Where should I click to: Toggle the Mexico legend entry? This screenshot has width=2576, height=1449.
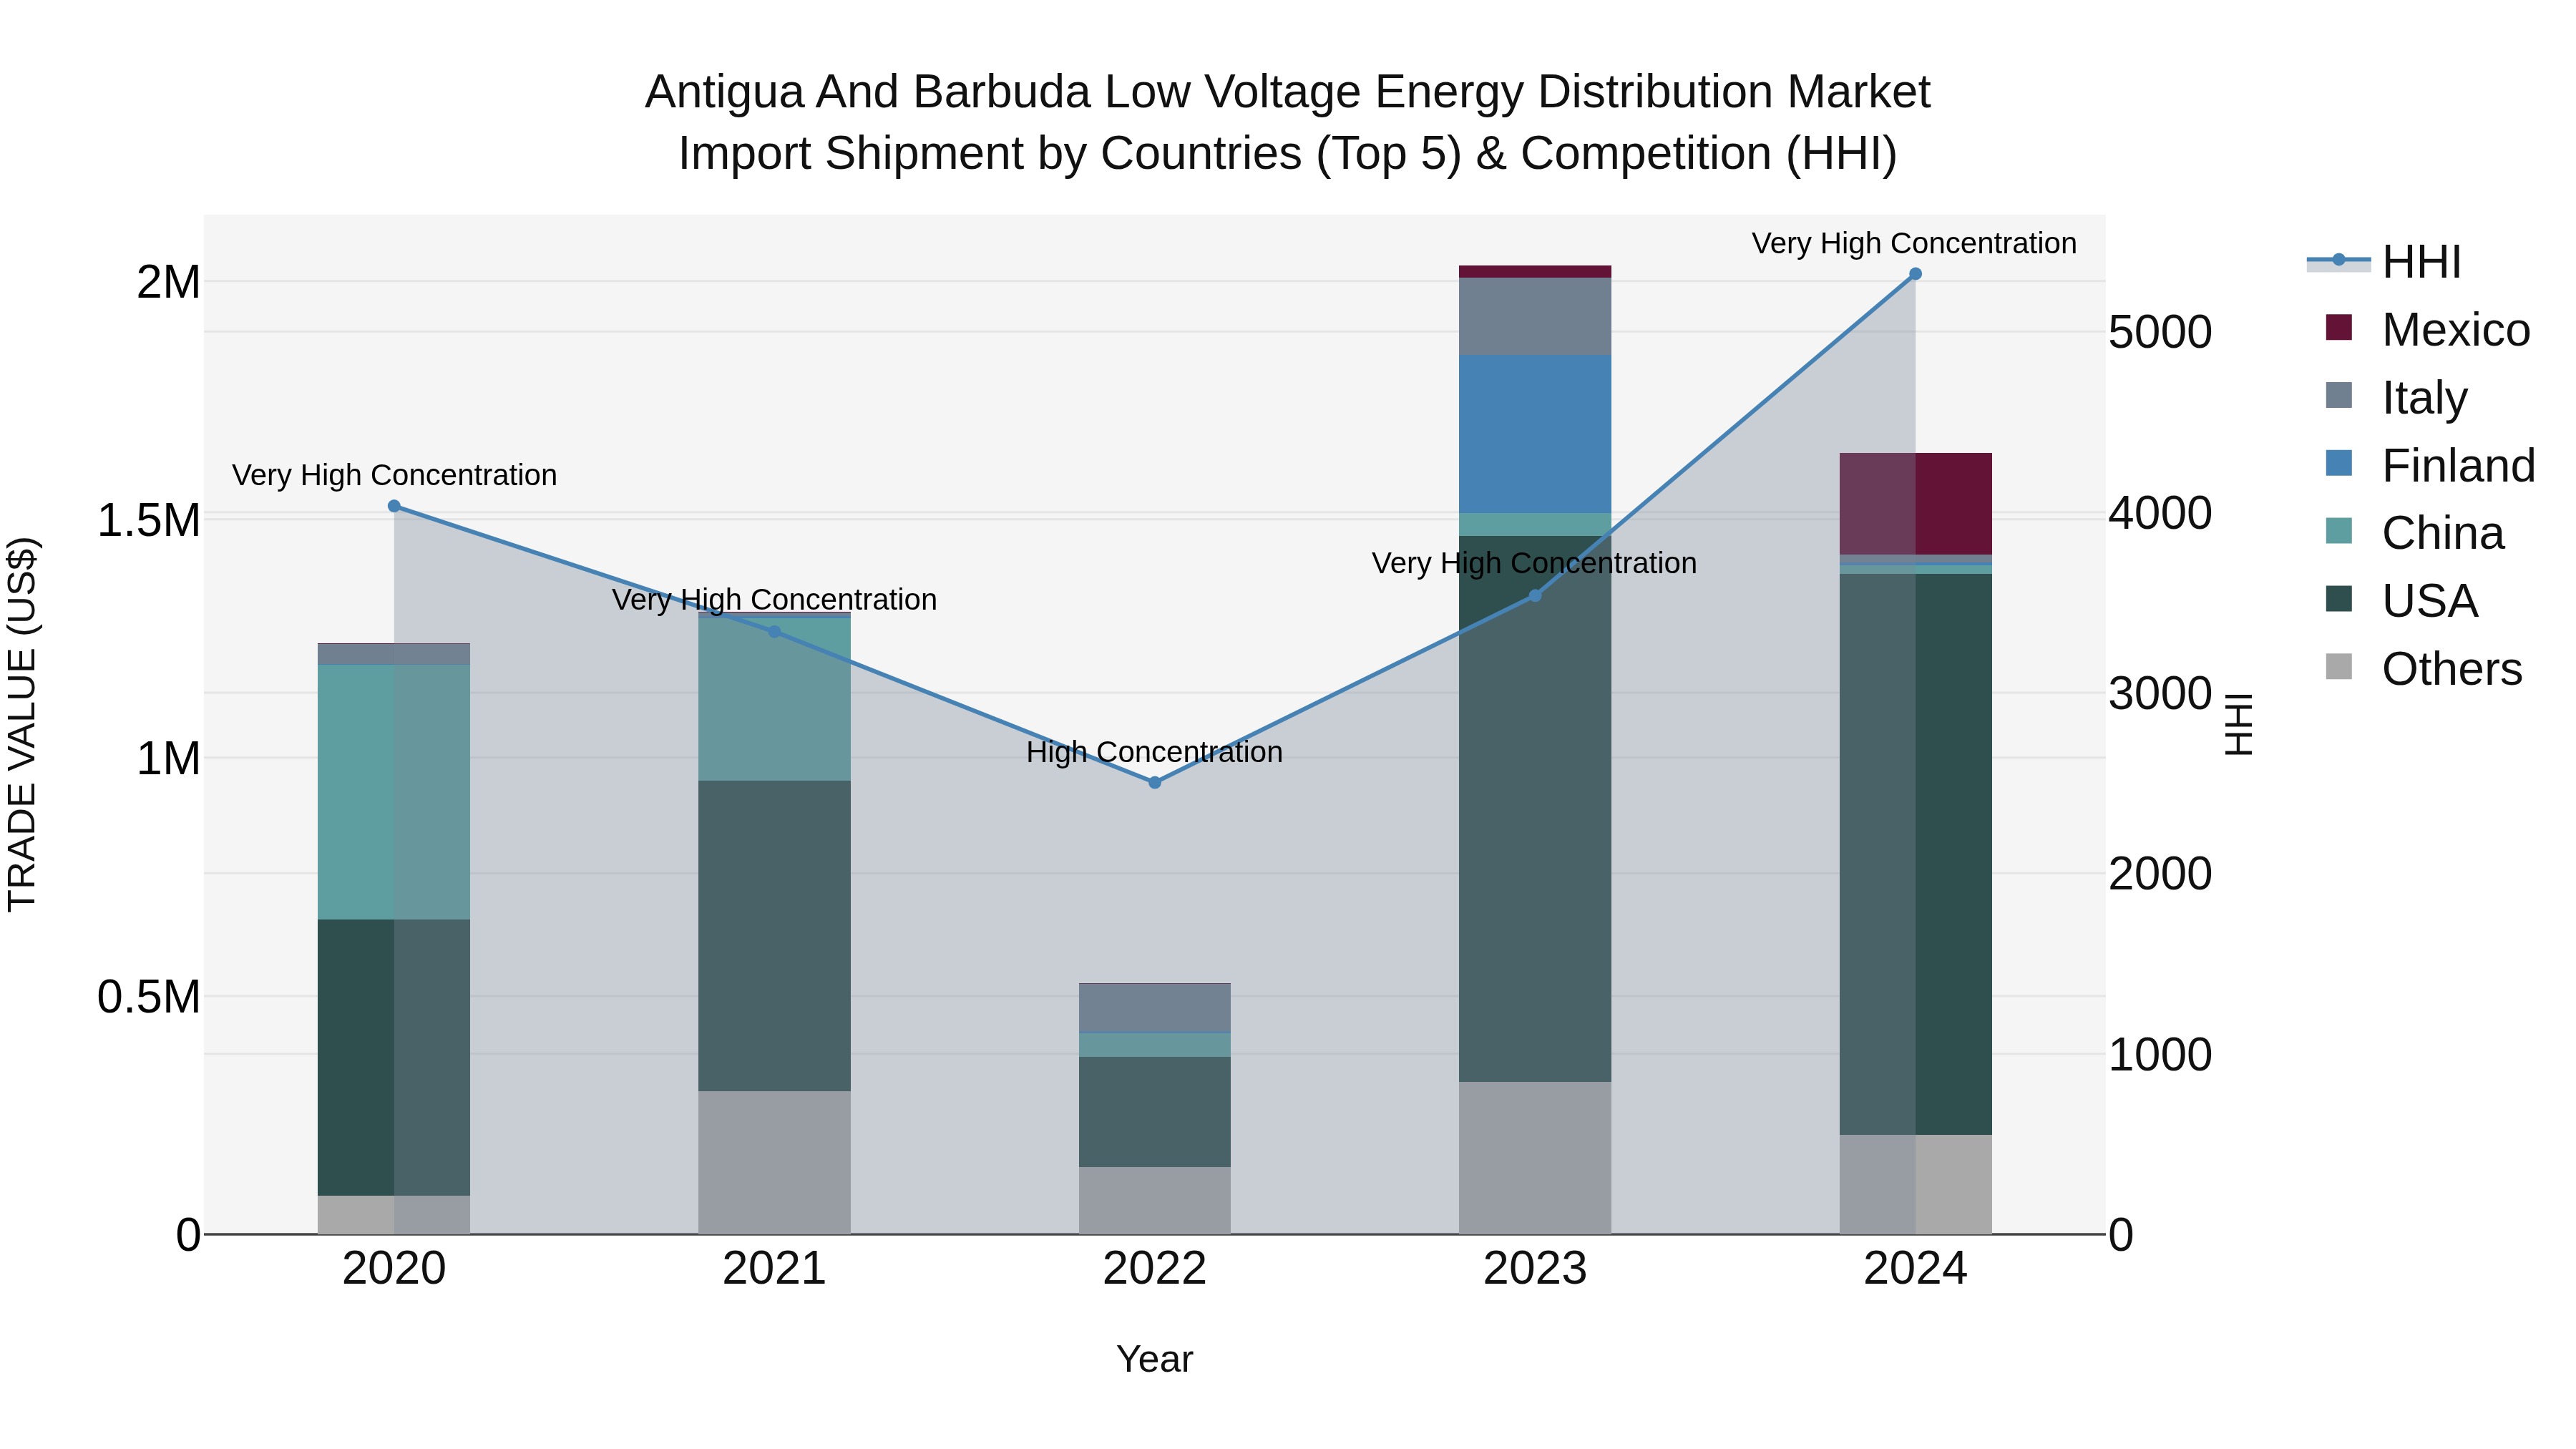pyautogui.click(x=2429, y=330)
